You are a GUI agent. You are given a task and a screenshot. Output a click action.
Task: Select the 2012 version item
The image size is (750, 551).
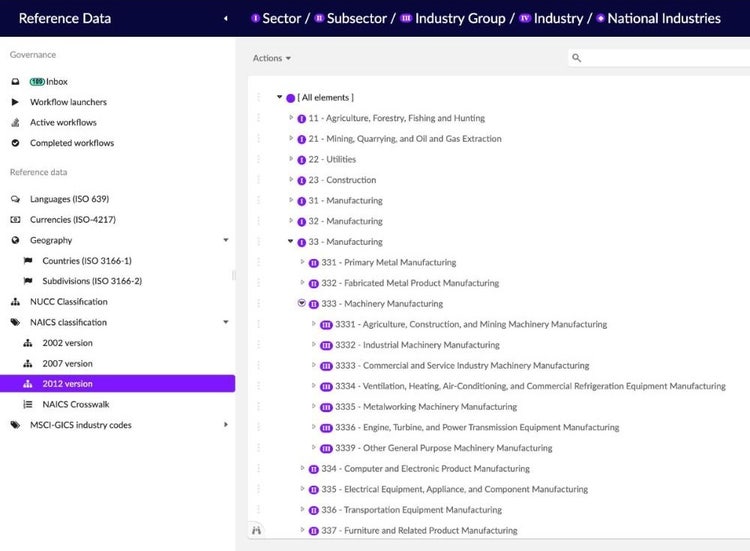pos(117,384)
